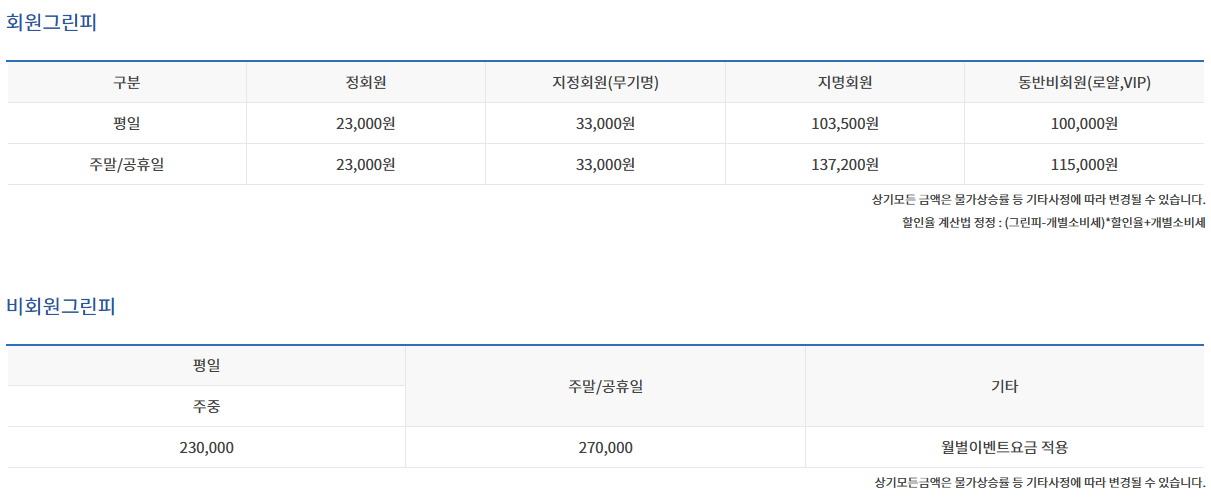Click the 주말/공휴일 row label in member table
Image resolution: width=1211 pixels, height=504 pixels.
127,165
